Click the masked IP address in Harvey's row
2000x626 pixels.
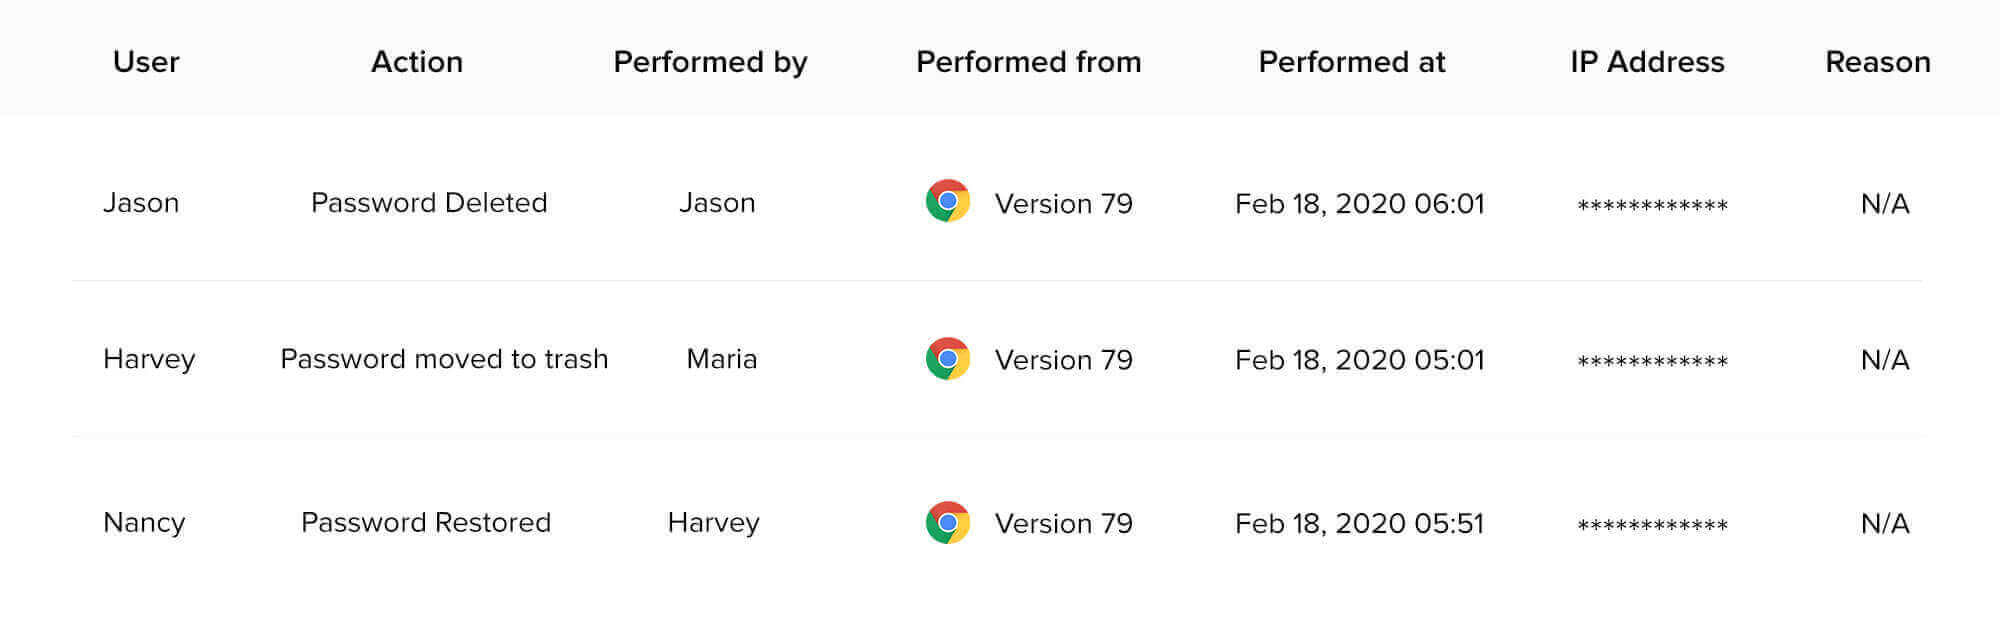tap(1652, 362)
